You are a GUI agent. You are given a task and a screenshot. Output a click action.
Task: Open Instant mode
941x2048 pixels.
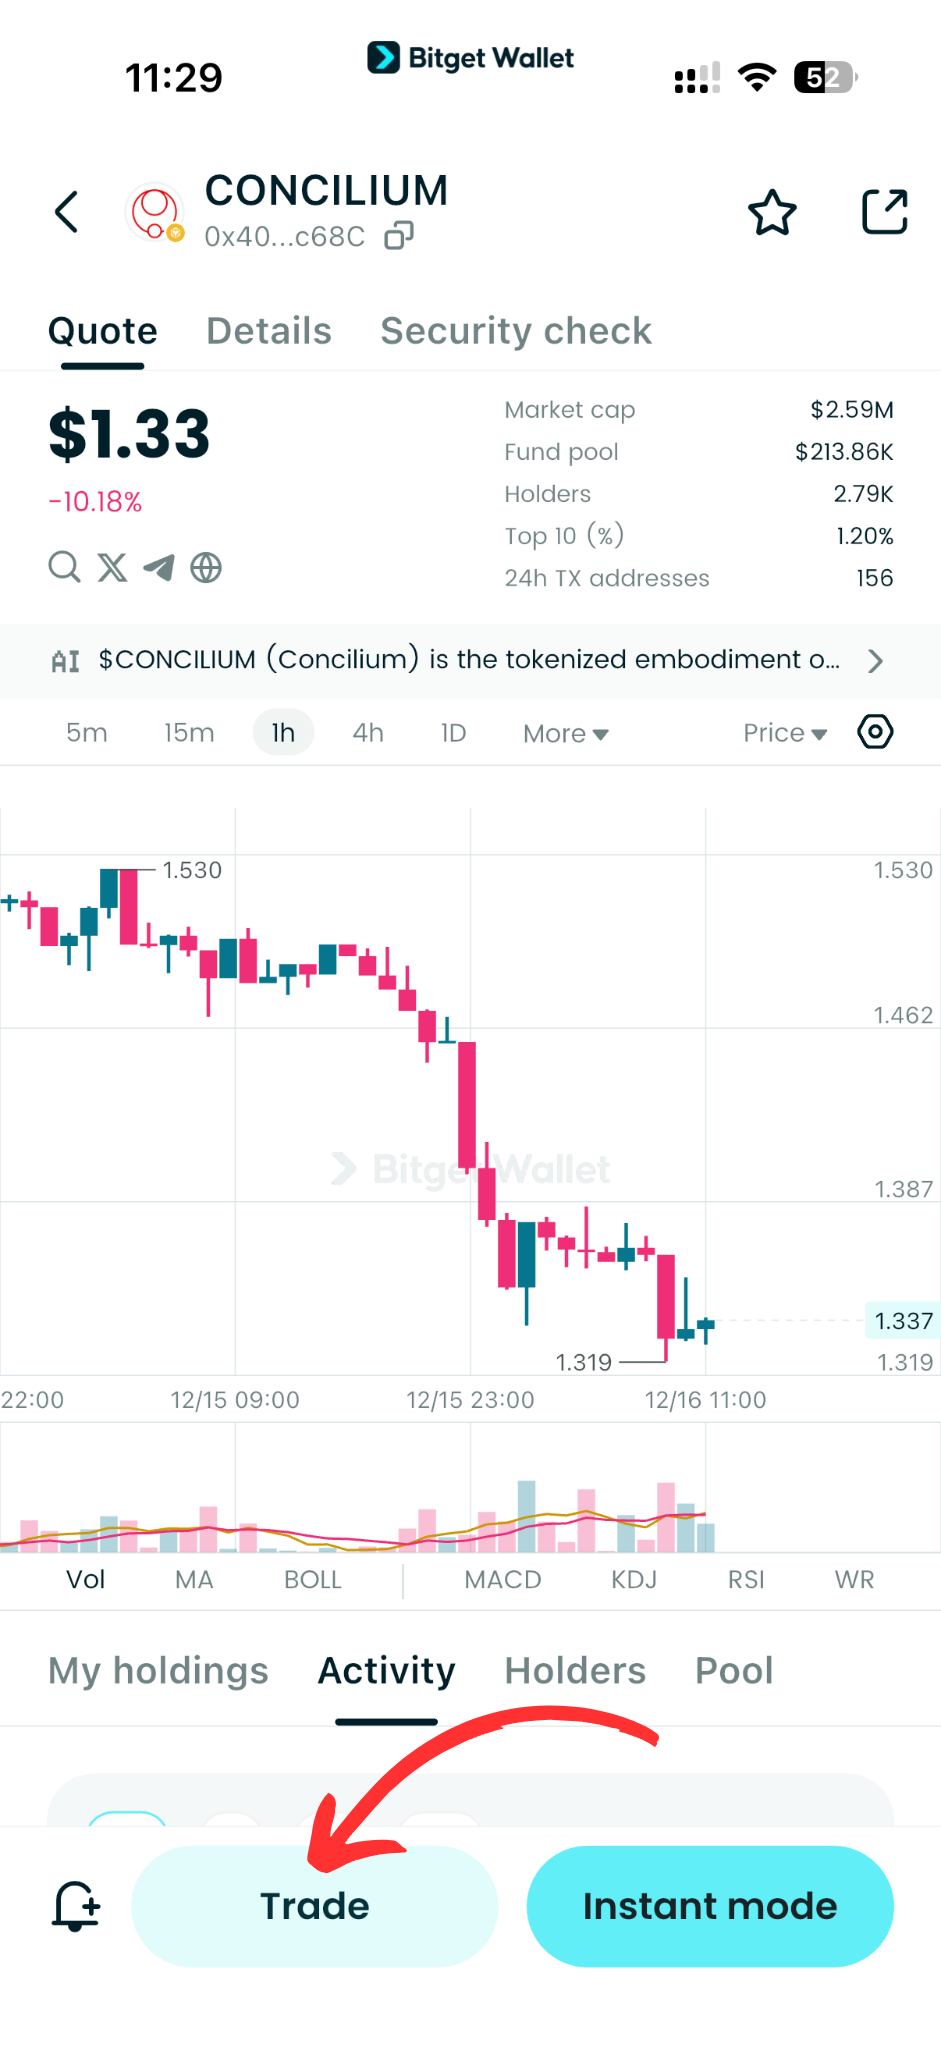pos(709,1905)
